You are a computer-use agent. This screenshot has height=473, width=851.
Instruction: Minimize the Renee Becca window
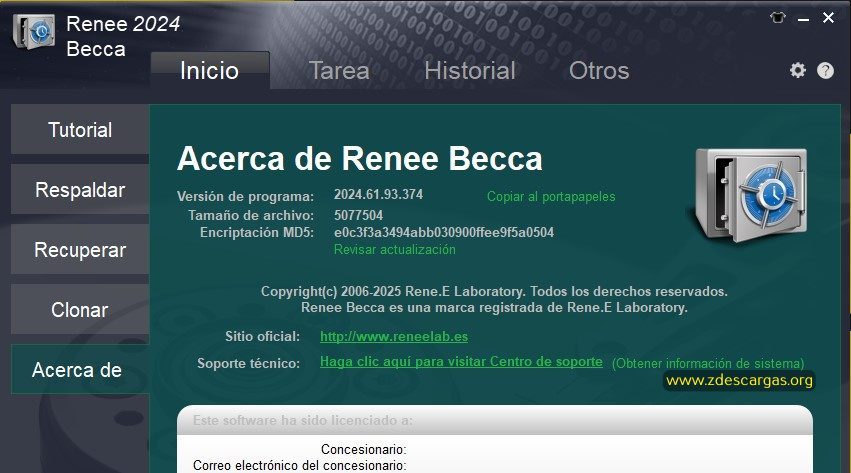coord(803,19)
